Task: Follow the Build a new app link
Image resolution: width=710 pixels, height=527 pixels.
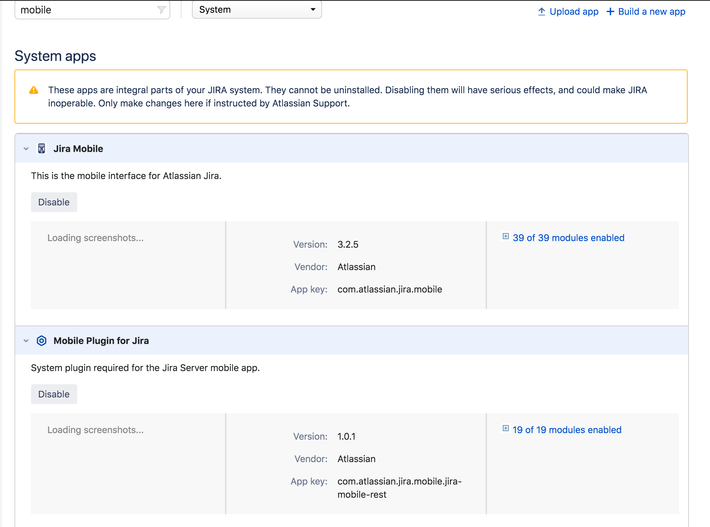Action: (x=651, y=12)
